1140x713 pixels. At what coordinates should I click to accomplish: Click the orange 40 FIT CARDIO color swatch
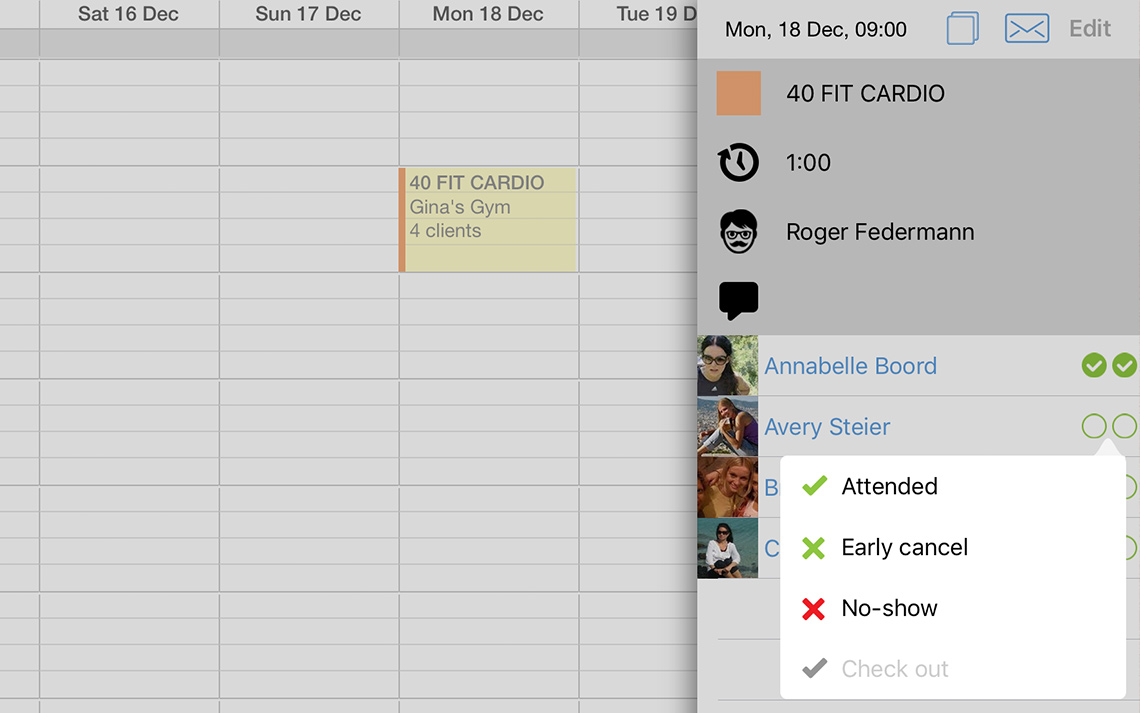[x=739, y=93]
